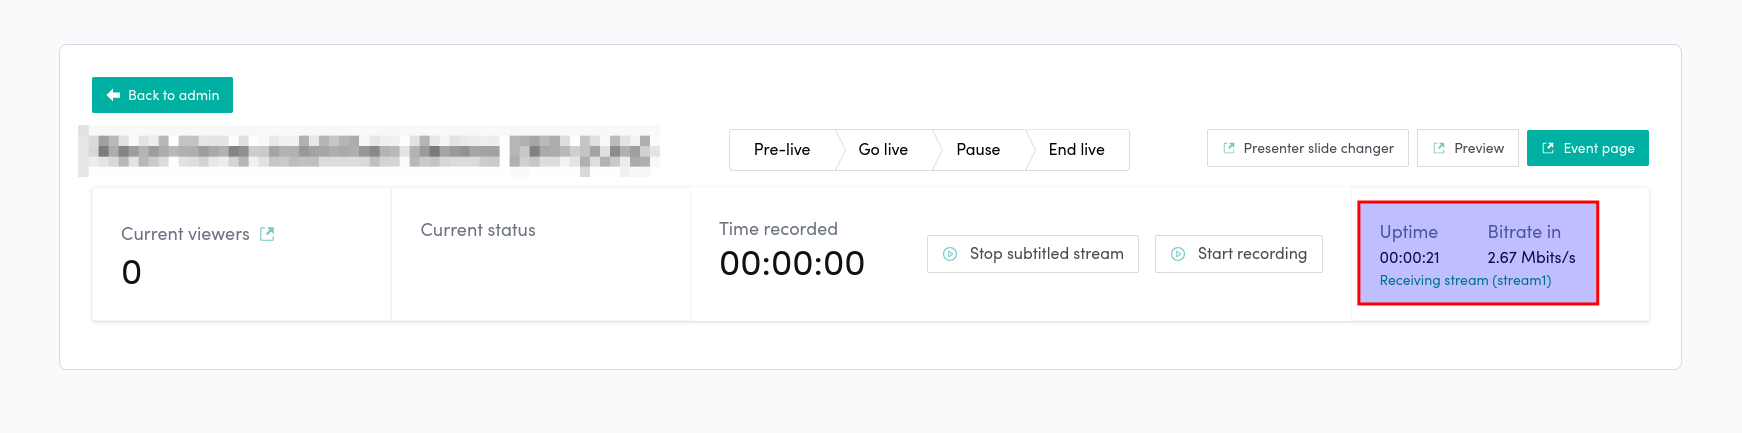Open the external link icon next to Current viewers
Viewport: 1742px width, 433px height.
(267, 234)
